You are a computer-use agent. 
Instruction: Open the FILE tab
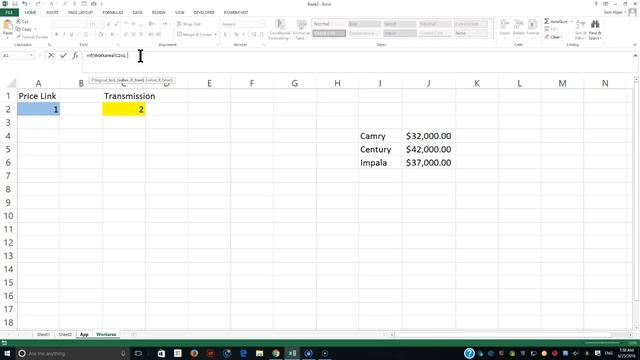(x=9, y=12)
